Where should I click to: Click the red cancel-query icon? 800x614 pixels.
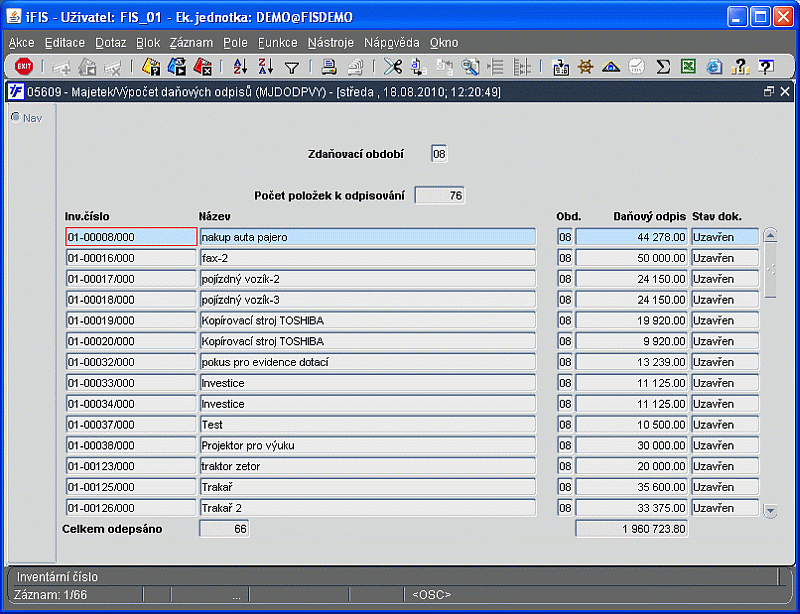pyautogui.click(x=203, y=66)
